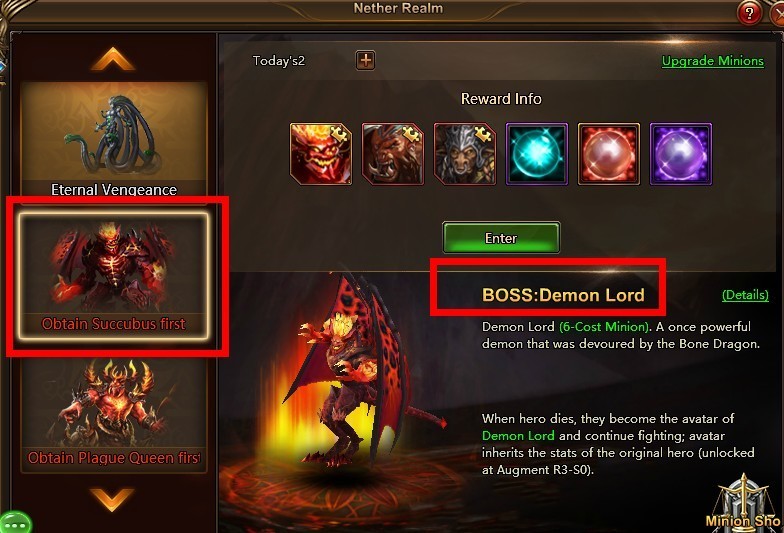Click the green chat bubble icon
The image size is (784, 533).
click(15, 524)
